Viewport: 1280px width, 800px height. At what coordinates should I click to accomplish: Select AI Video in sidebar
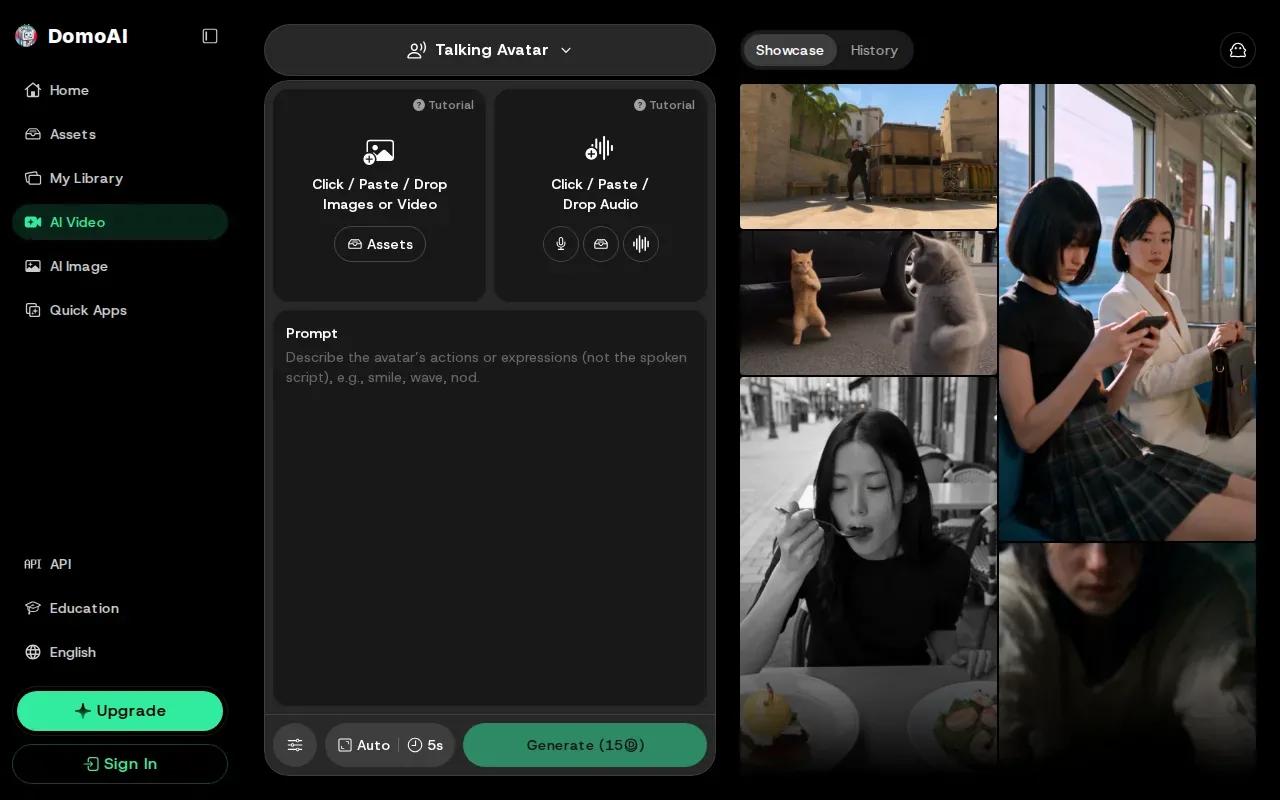click(120, 222)
